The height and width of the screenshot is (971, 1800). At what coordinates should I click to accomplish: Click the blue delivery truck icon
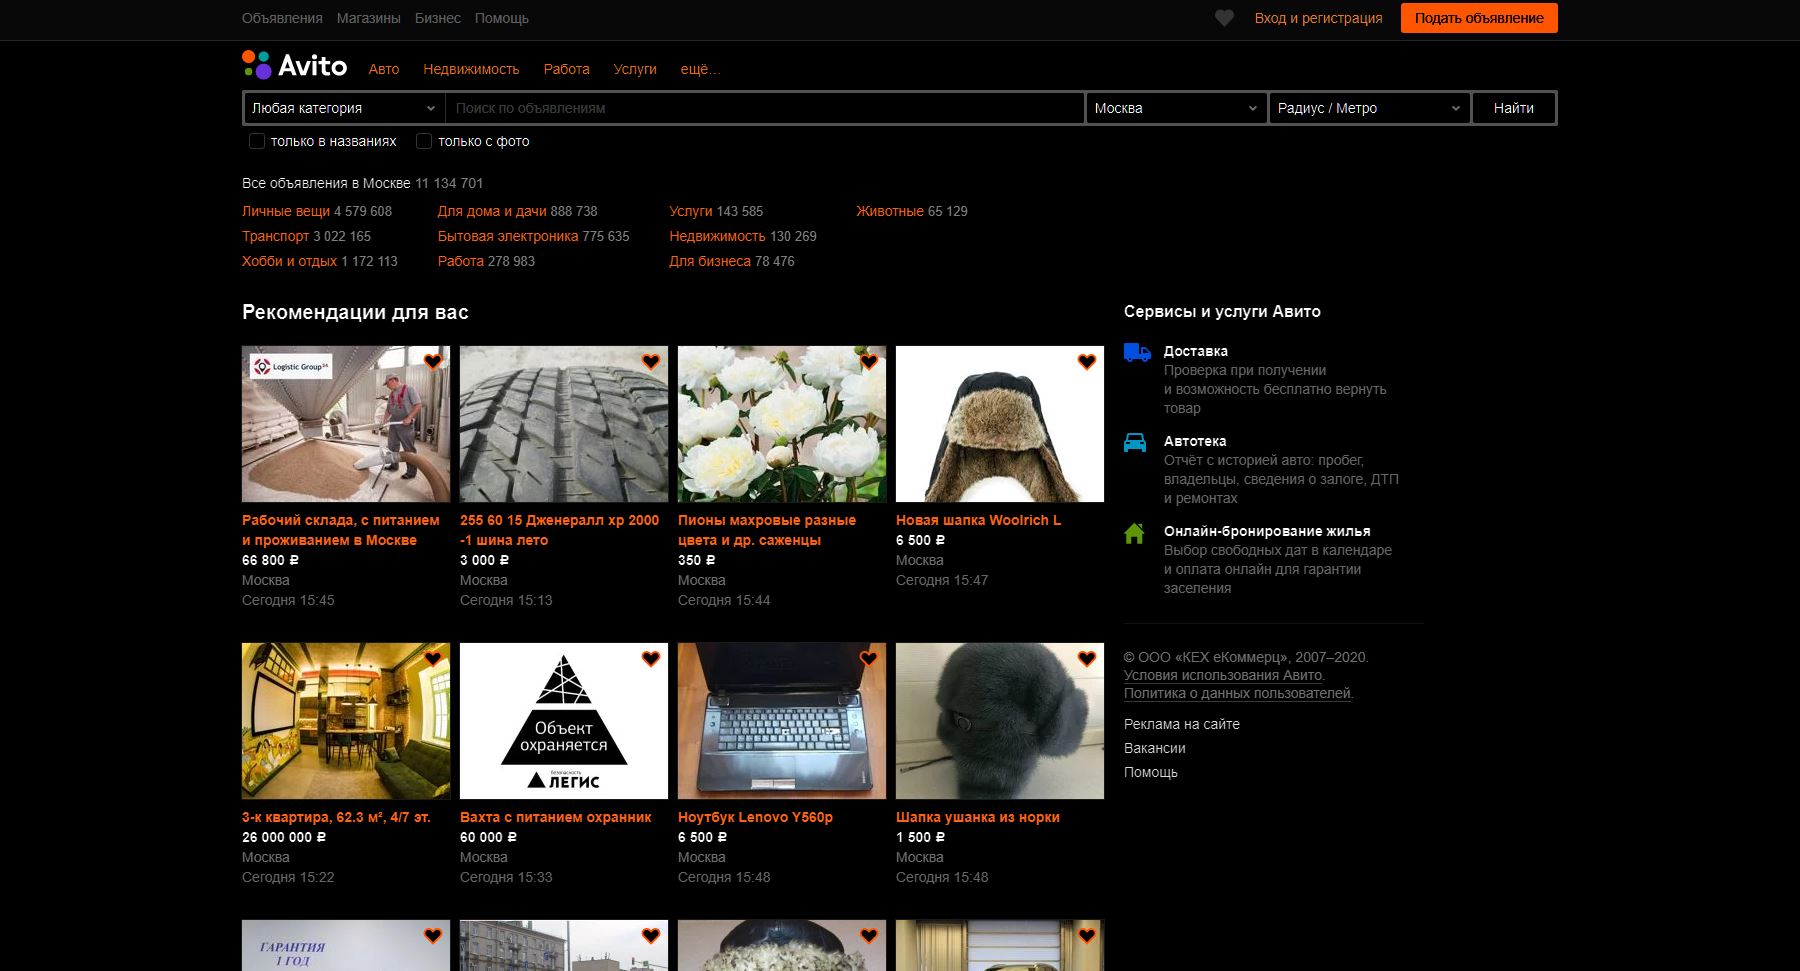point(1136,352)
